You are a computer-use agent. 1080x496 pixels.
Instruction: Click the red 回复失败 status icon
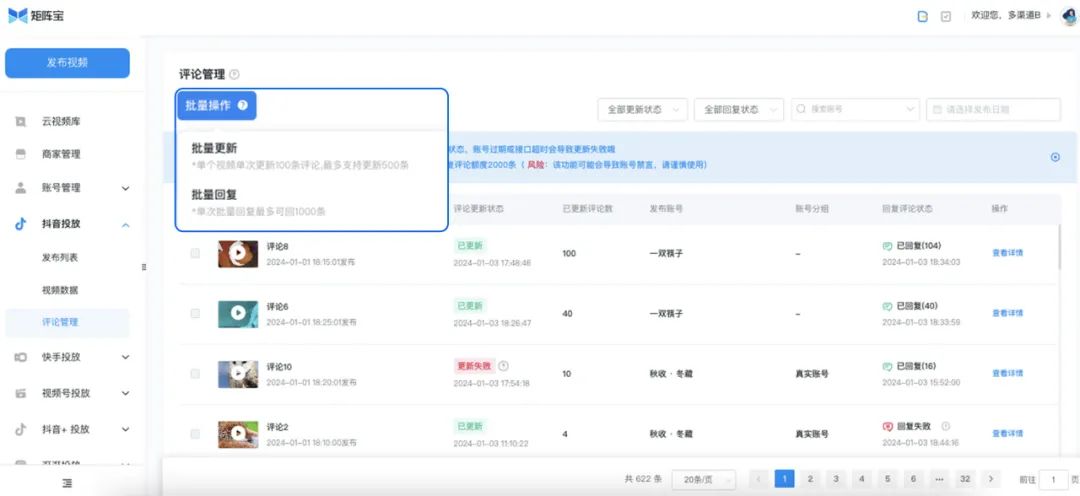pyautogui.click(x=888, y=426)
